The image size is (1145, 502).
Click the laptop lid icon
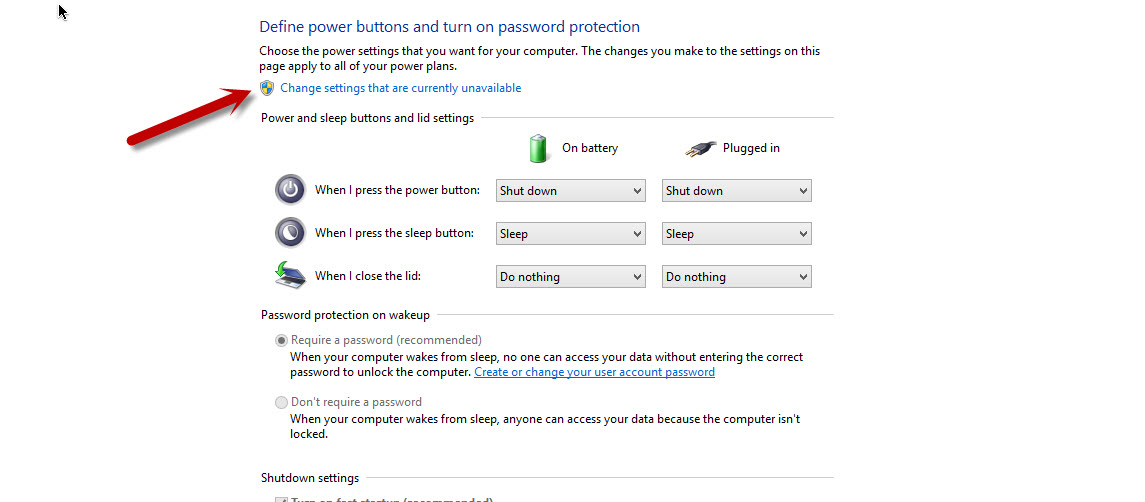(x=290, y=275)
